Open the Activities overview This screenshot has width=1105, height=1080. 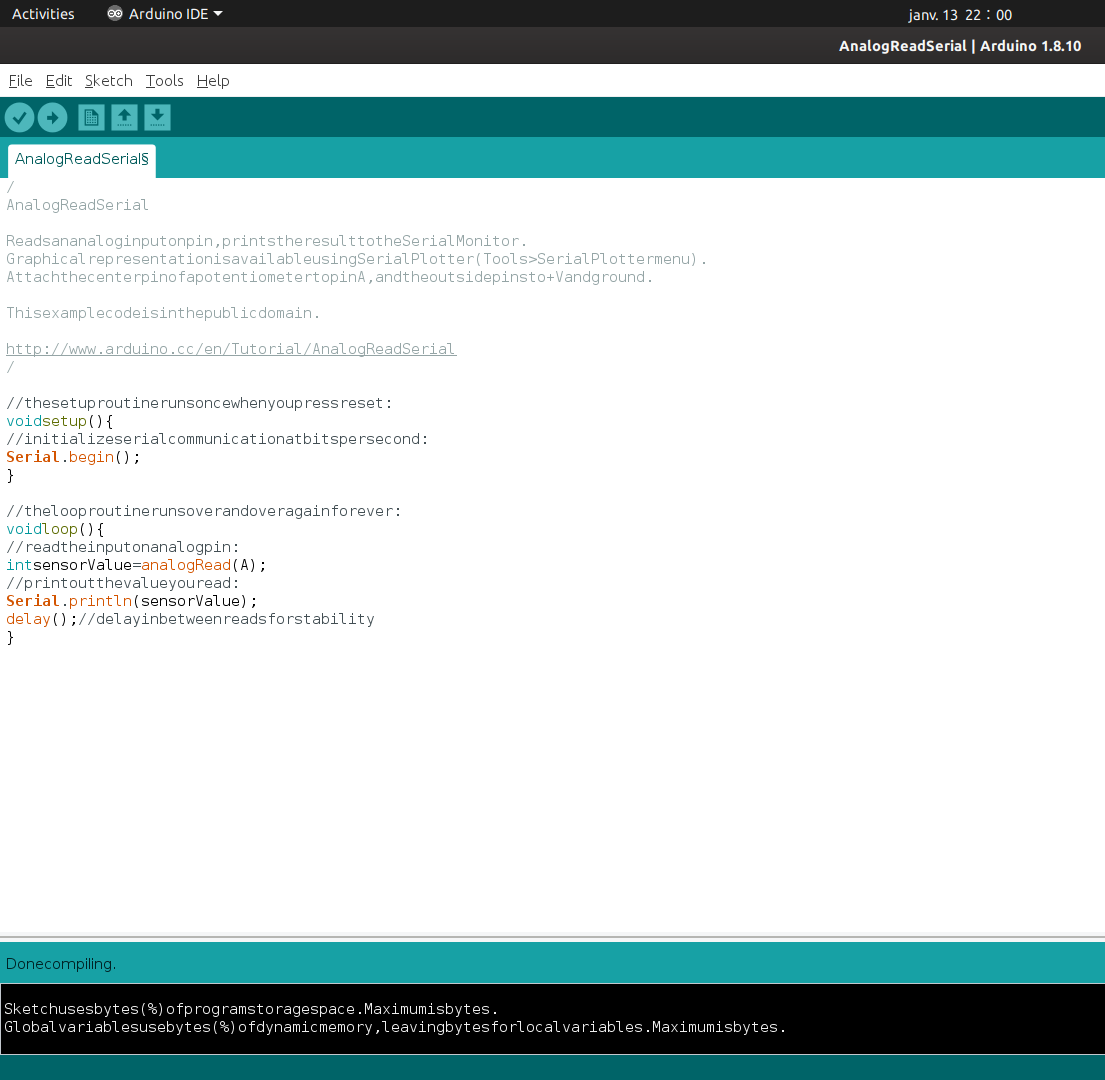click(43, 14)
